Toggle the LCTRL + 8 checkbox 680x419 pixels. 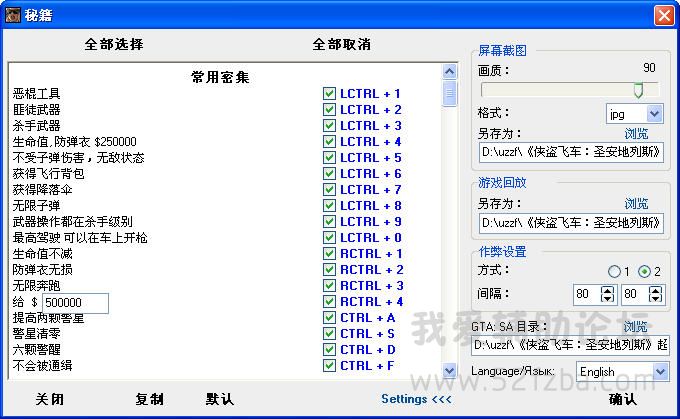coord(329,206)
